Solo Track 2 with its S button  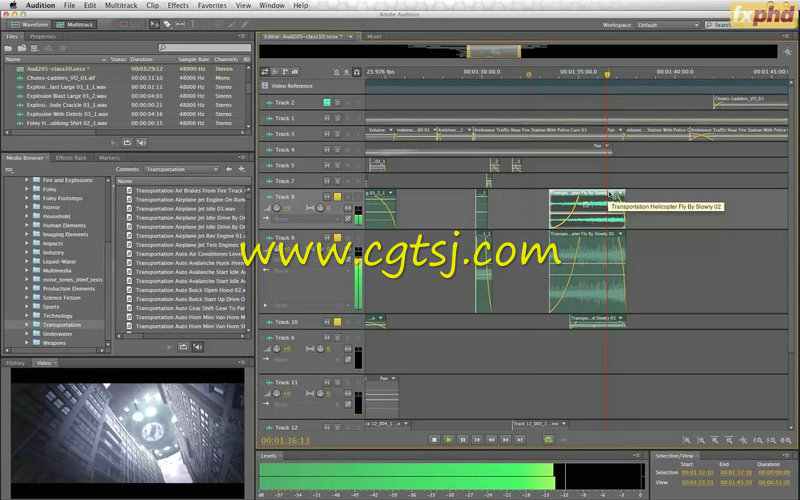337,103
